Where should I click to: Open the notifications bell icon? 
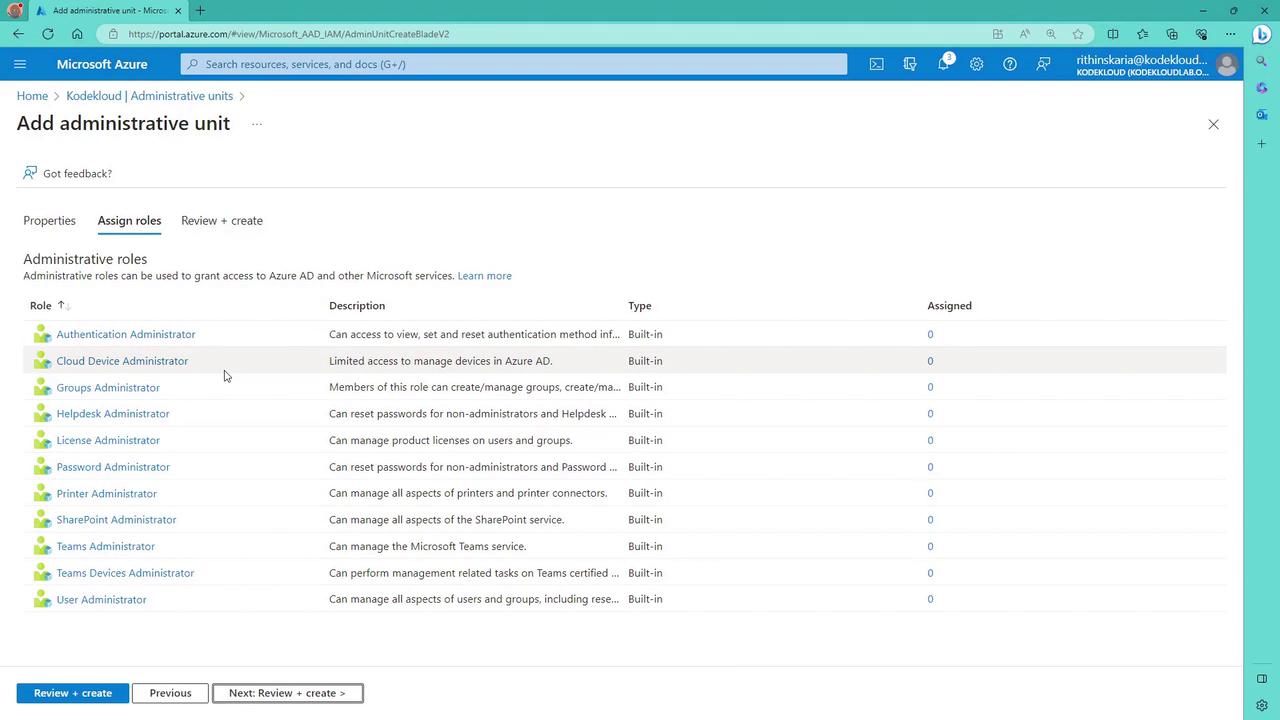point(943,64)
